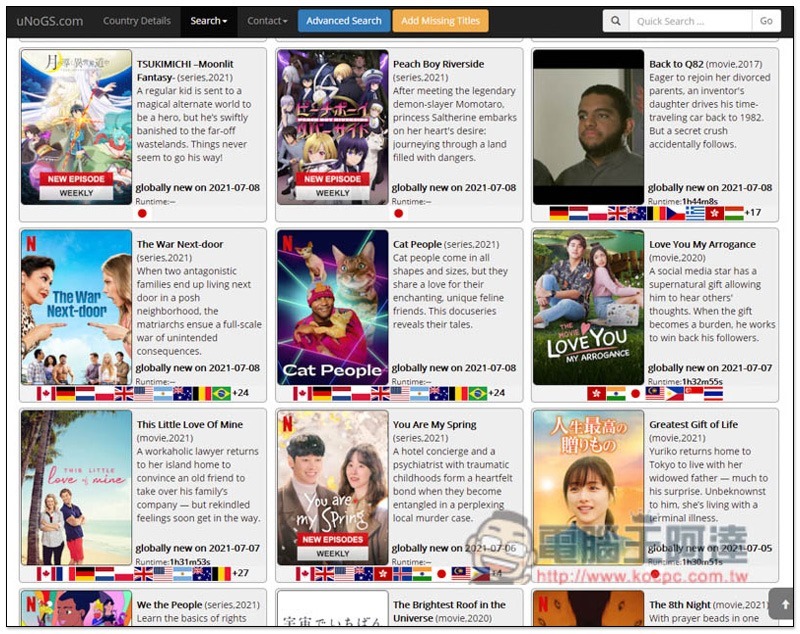Open the Search dropdown menu

[x=208, y=21]
